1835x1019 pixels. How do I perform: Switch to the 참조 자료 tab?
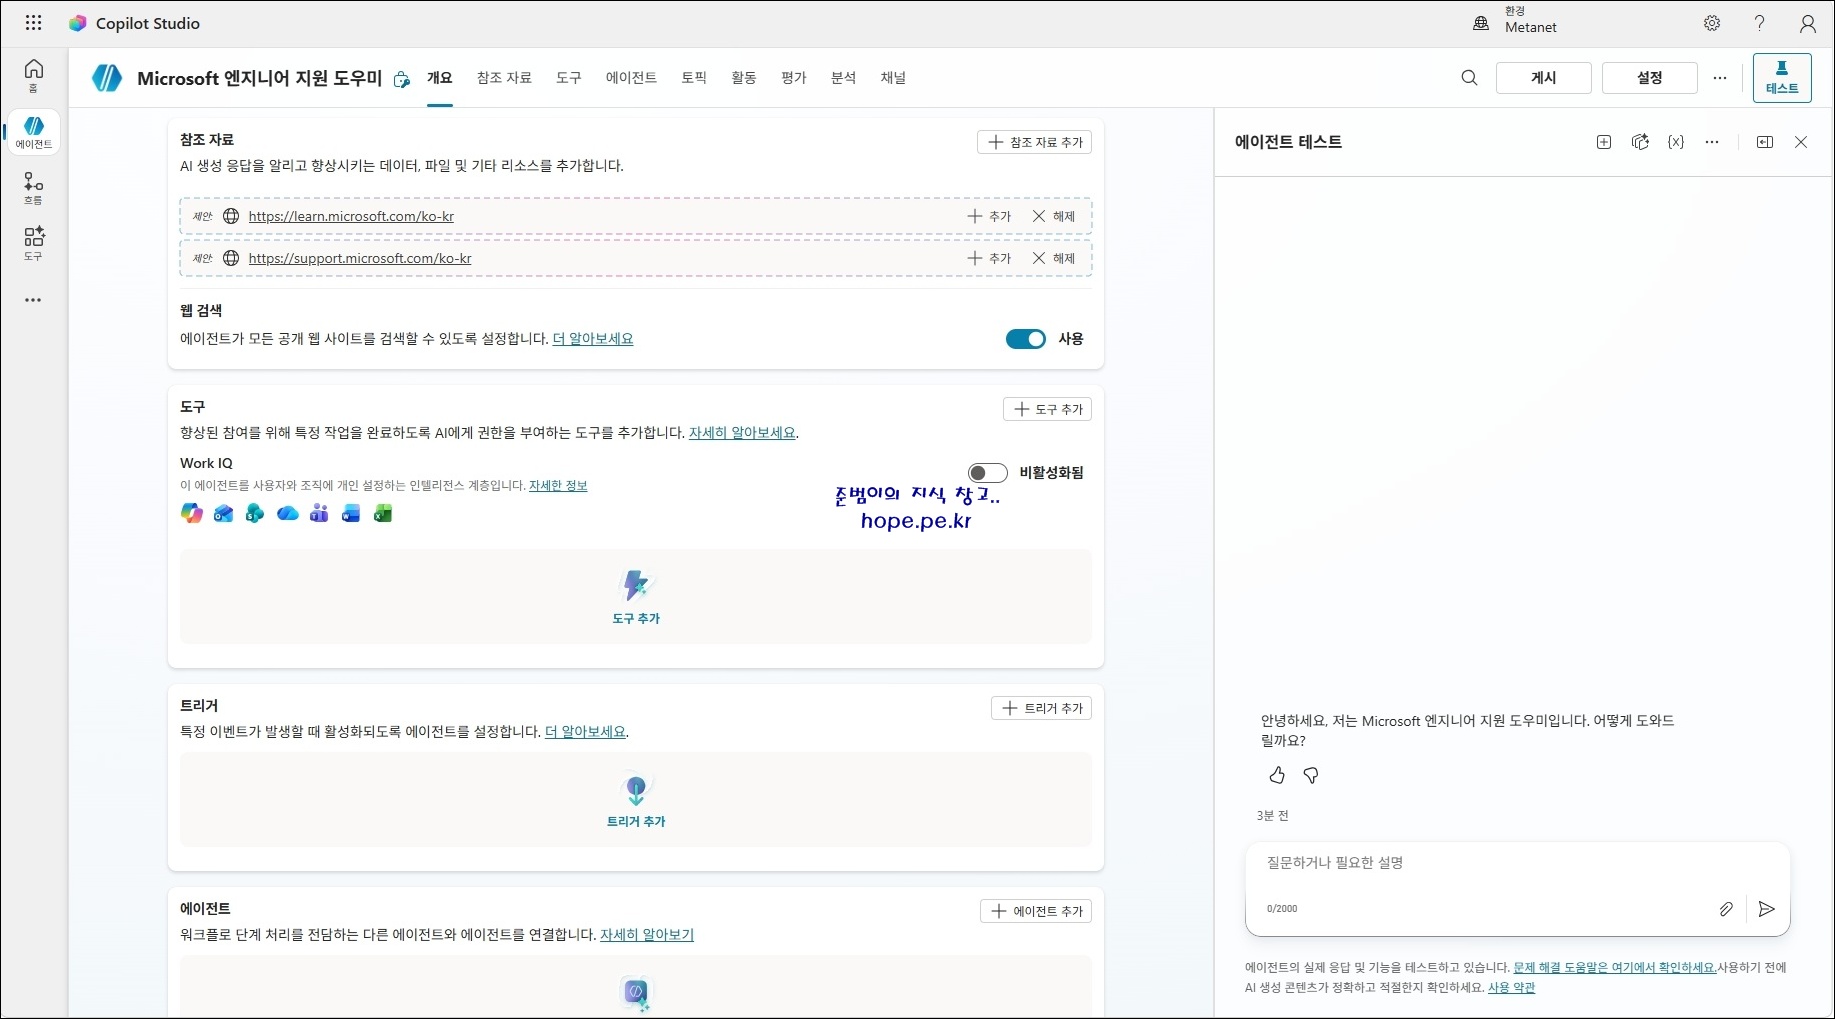tap(504, 78)
